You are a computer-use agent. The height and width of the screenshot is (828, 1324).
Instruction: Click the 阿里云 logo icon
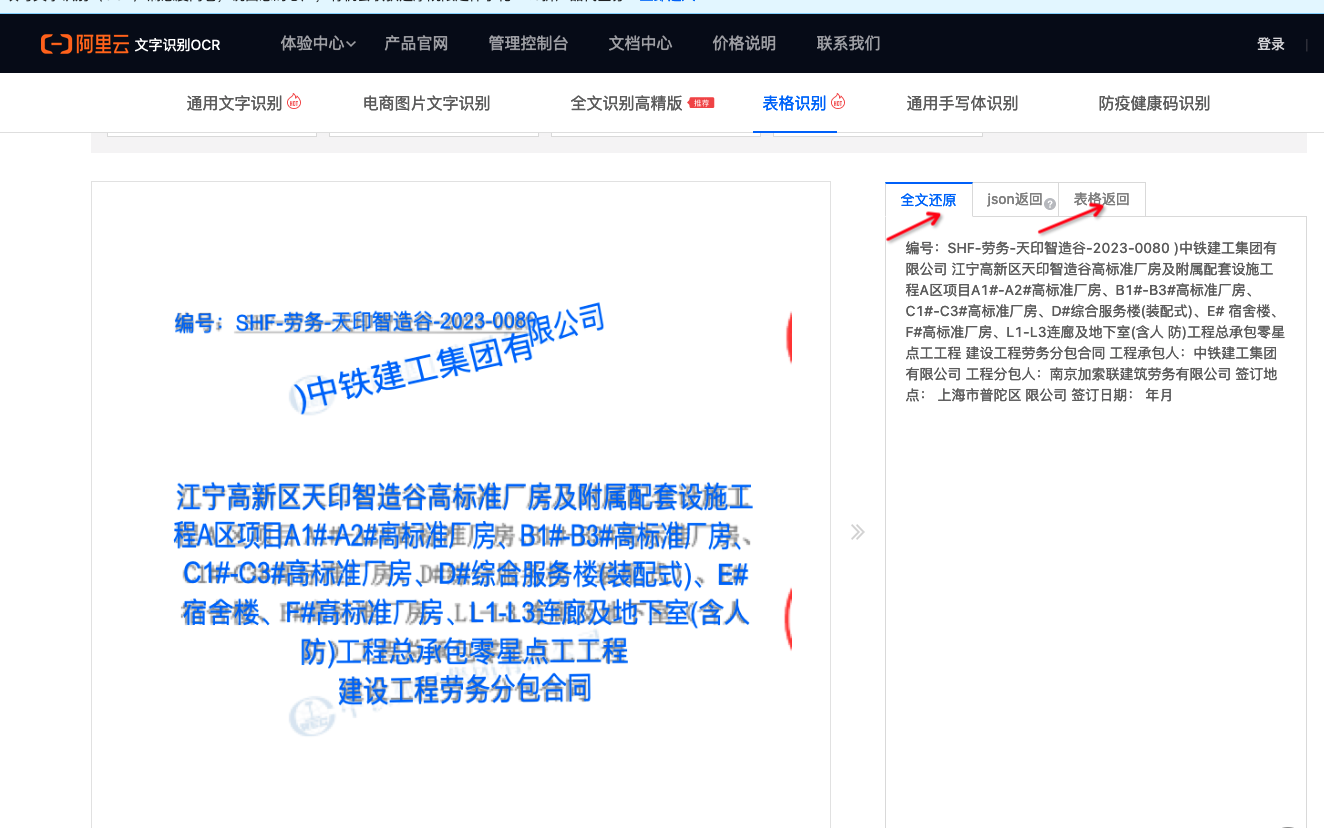(84, 44)
